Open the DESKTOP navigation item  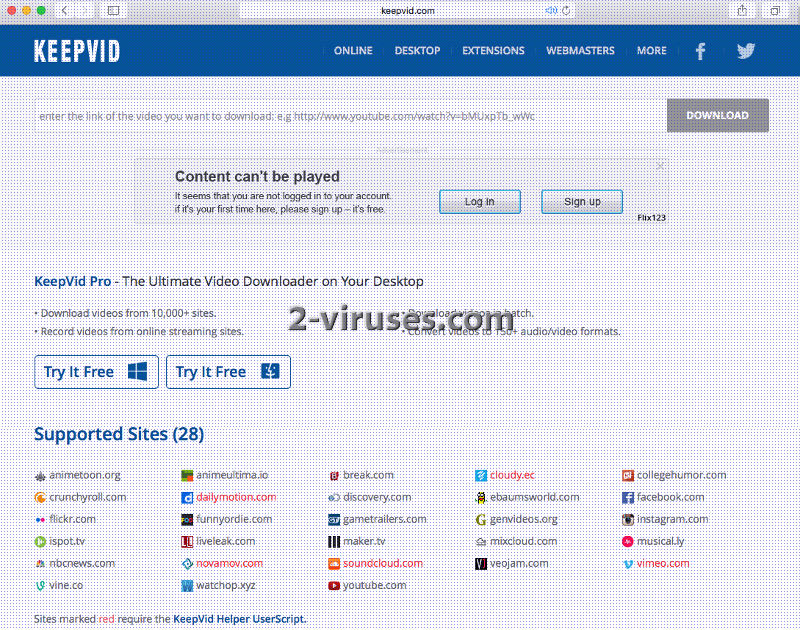[417, 50]
